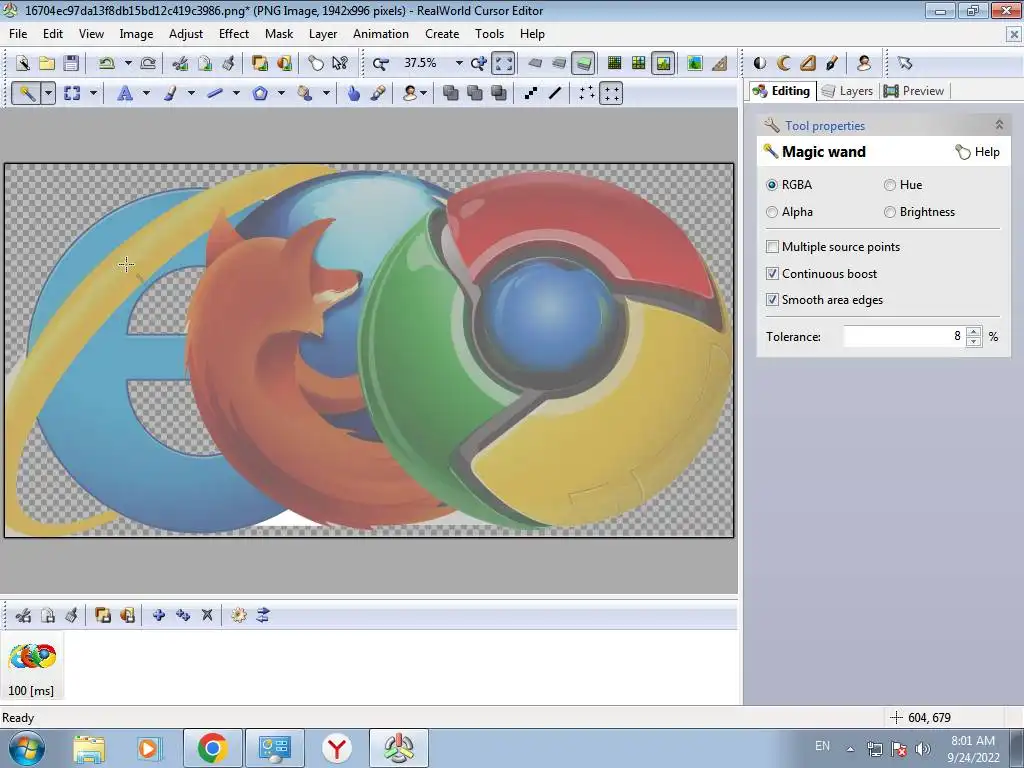Add a frame with the single blue plus

click(159, 615)
